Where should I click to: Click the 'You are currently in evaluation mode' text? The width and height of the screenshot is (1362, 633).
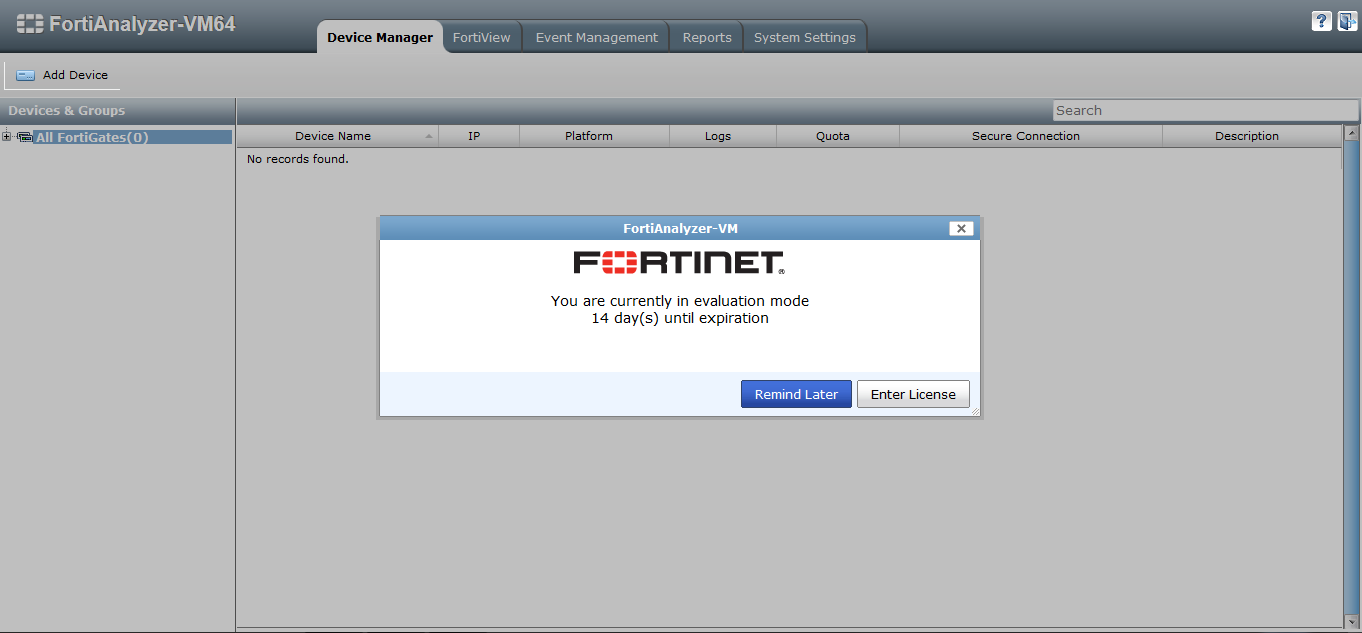[x=680, y=300]
